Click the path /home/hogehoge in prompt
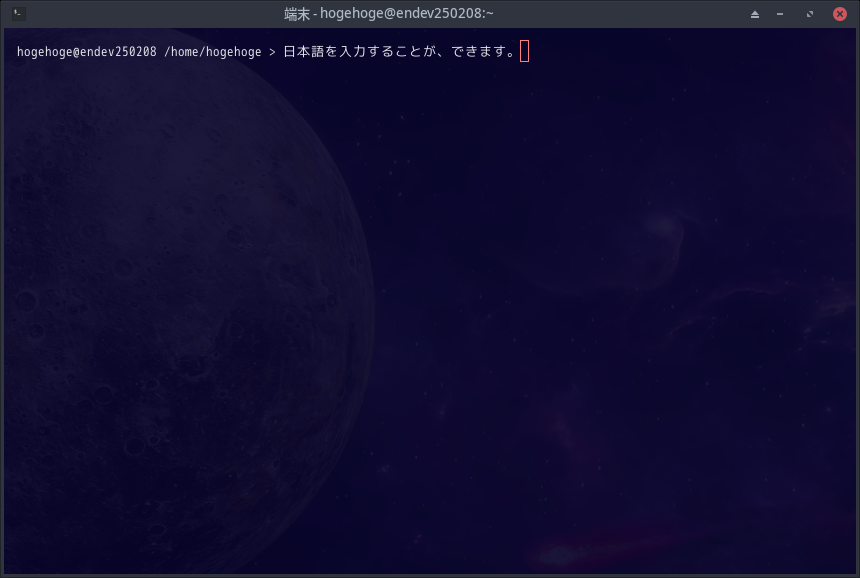Image resolution: width=860 pixels, height=578 pixels. click(213, 52)
